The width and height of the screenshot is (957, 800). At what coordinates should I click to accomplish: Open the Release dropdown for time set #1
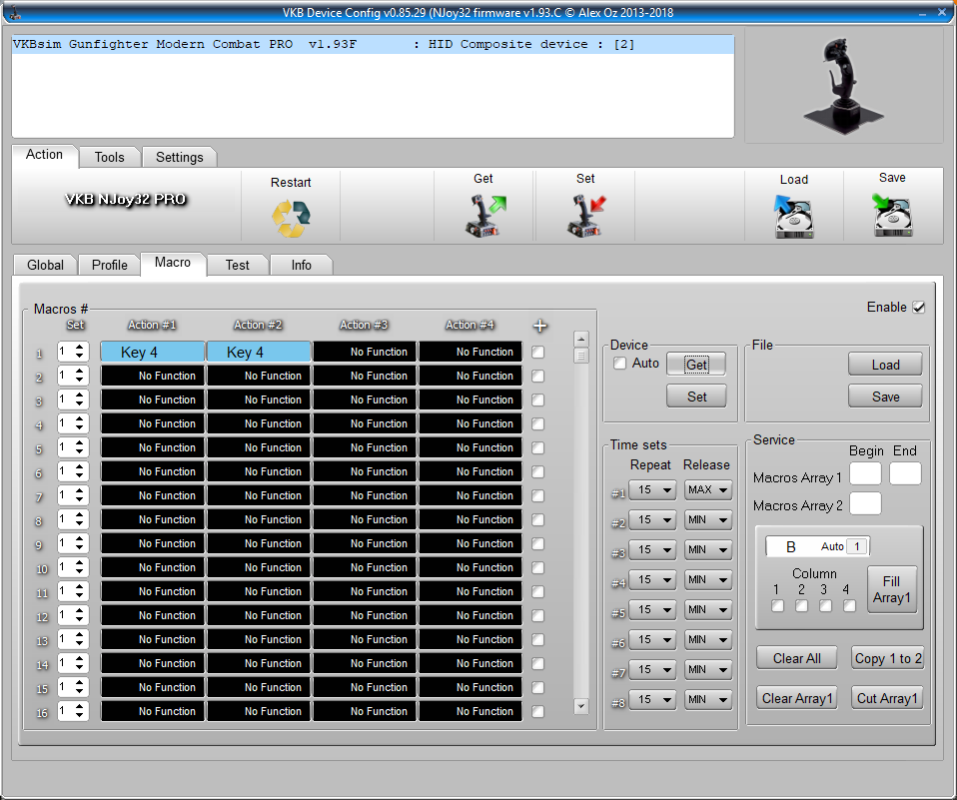pyautogui.click(x=708, y=490)
